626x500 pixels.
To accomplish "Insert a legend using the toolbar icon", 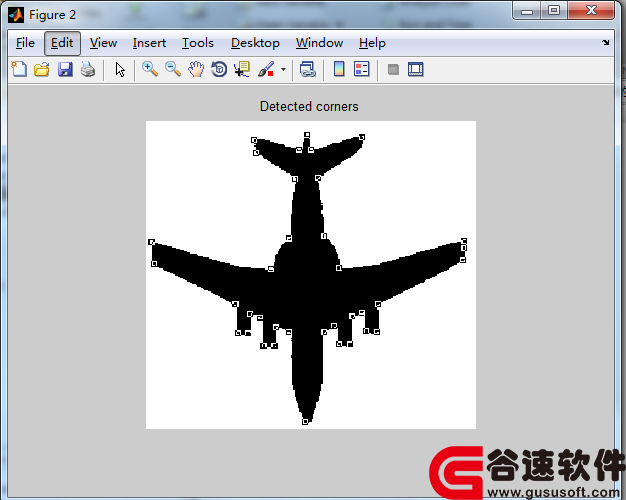I will (x=362, y=69).
